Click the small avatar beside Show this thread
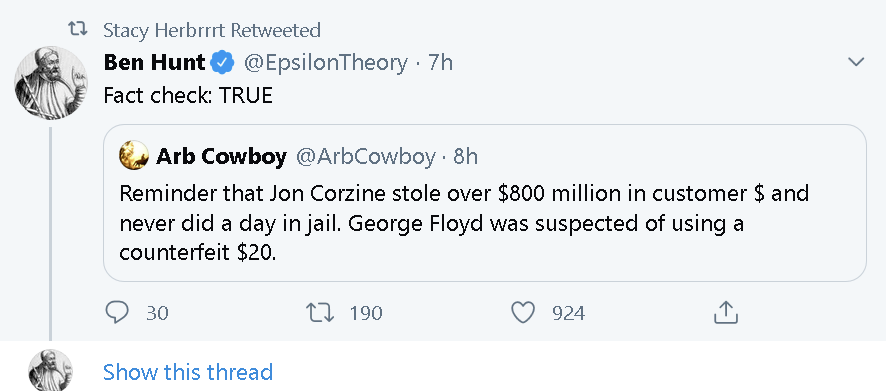This screenshot has height=391, width=886. [50, 370]
